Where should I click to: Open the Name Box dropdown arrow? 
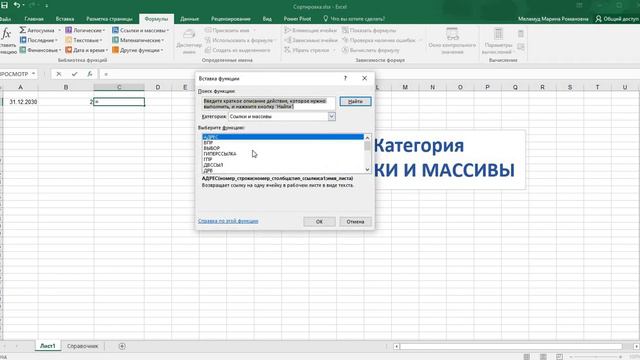(x=33, y=74)
